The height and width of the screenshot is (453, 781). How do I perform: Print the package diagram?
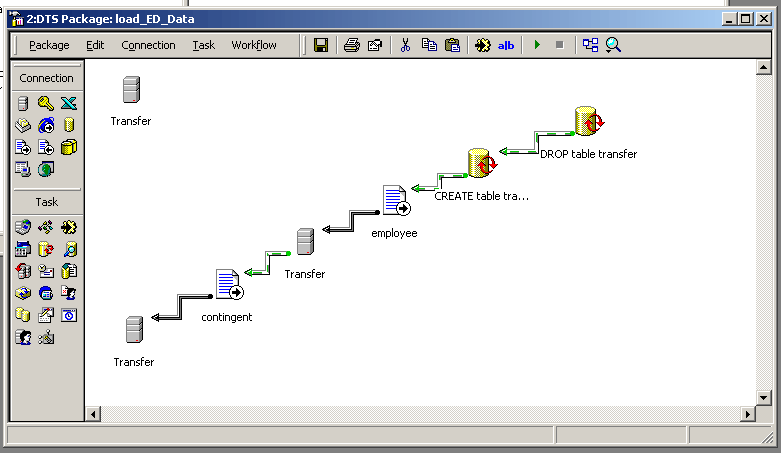(x=352, y=45)
